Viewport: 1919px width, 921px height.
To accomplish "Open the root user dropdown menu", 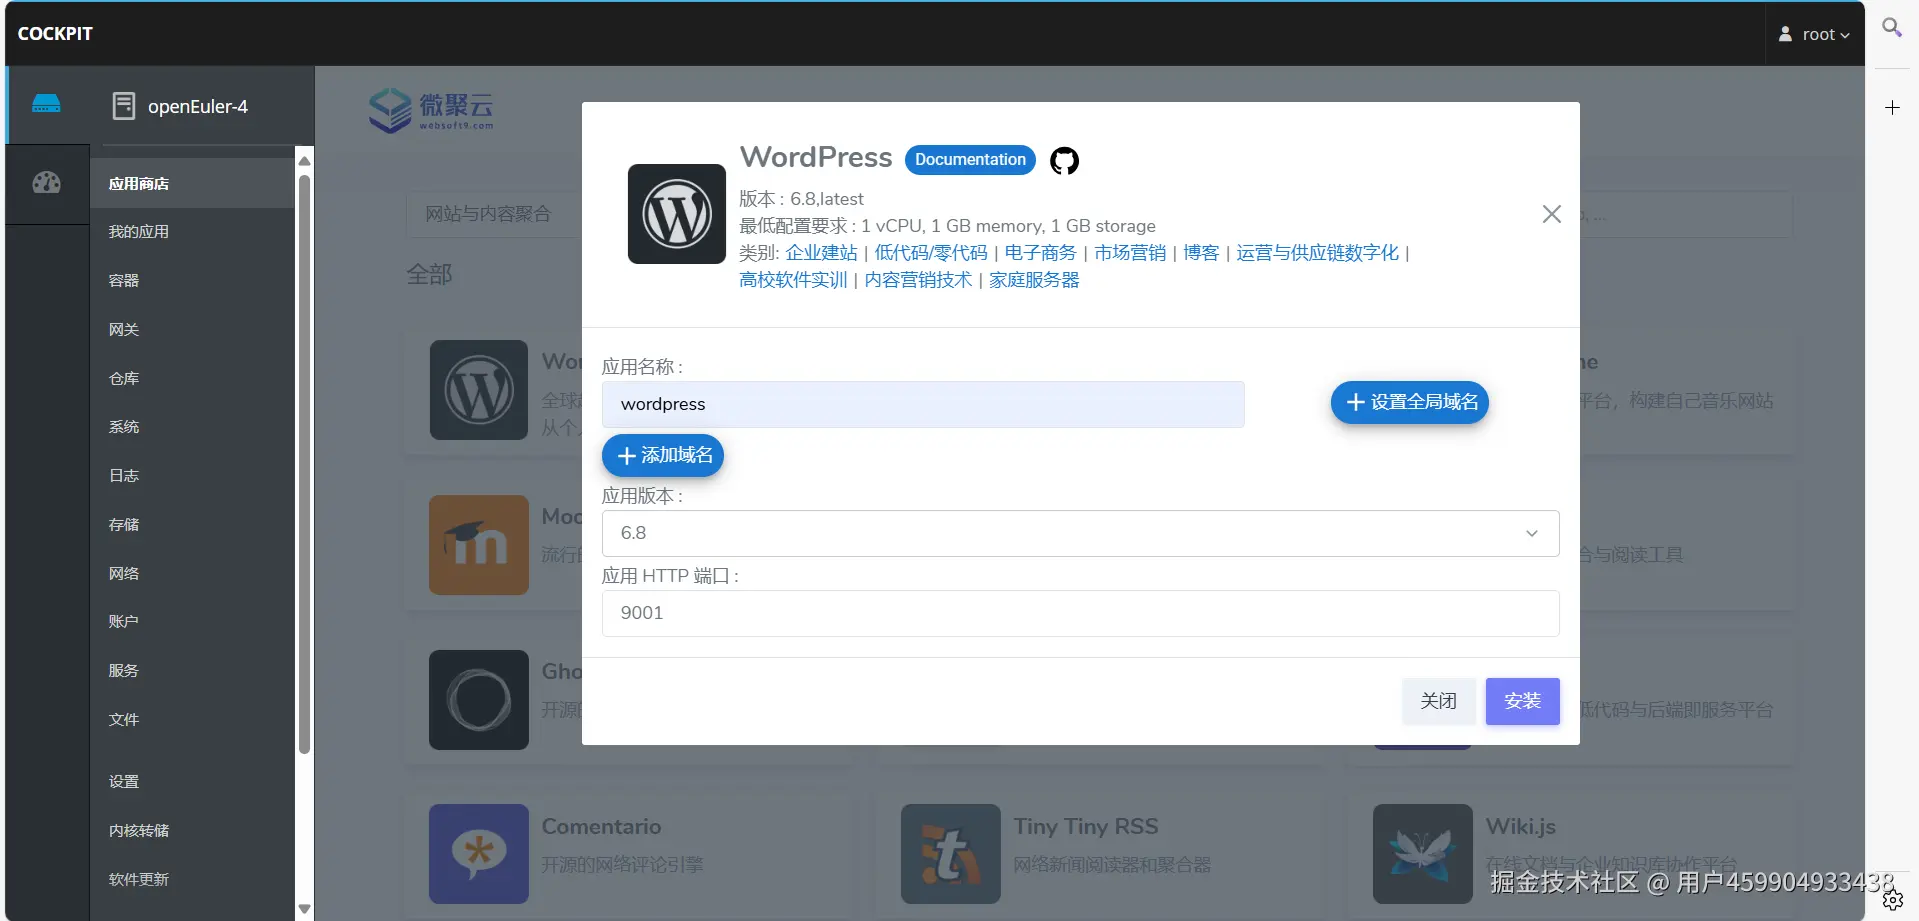I will point(1814,34).
